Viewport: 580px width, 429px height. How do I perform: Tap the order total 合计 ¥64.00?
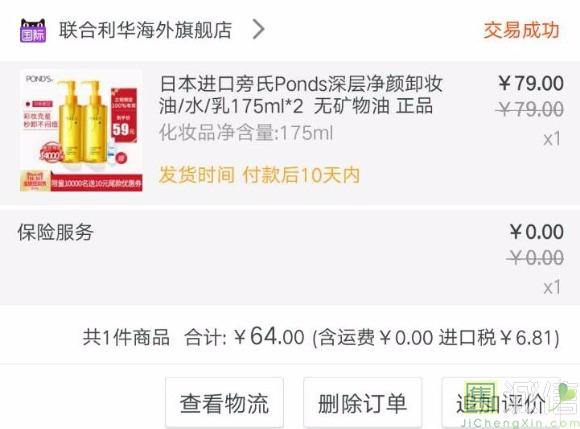[x=245, y=337]
